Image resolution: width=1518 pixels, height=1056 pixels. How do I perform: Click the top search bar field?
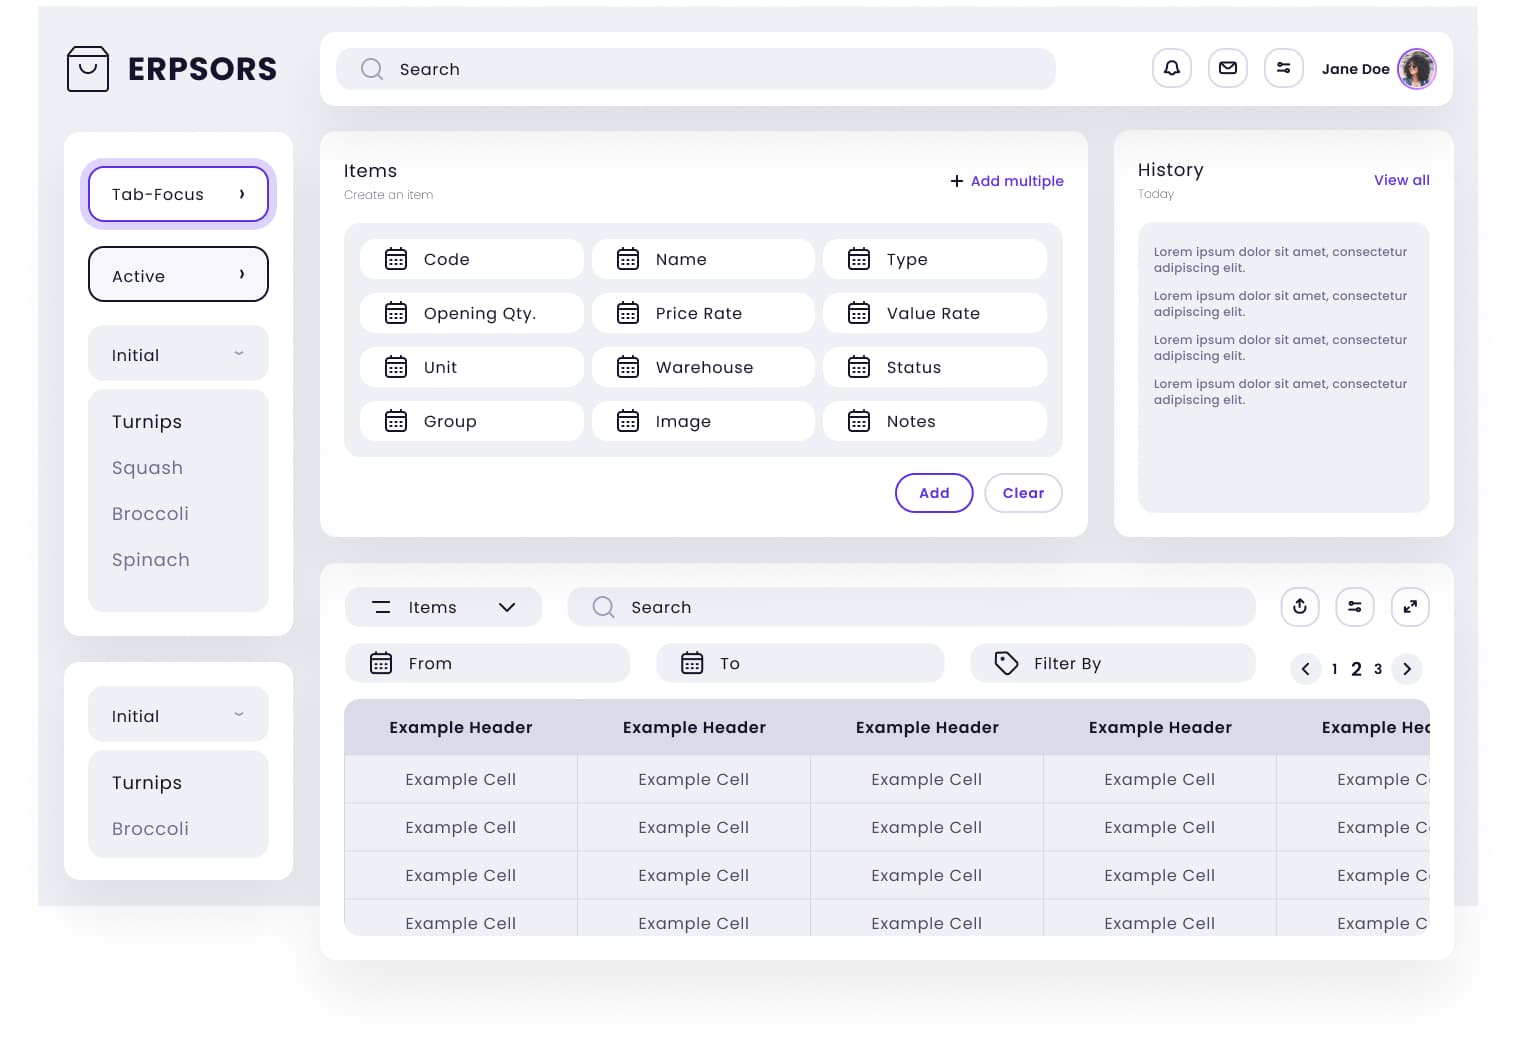(x=696, y=69)
